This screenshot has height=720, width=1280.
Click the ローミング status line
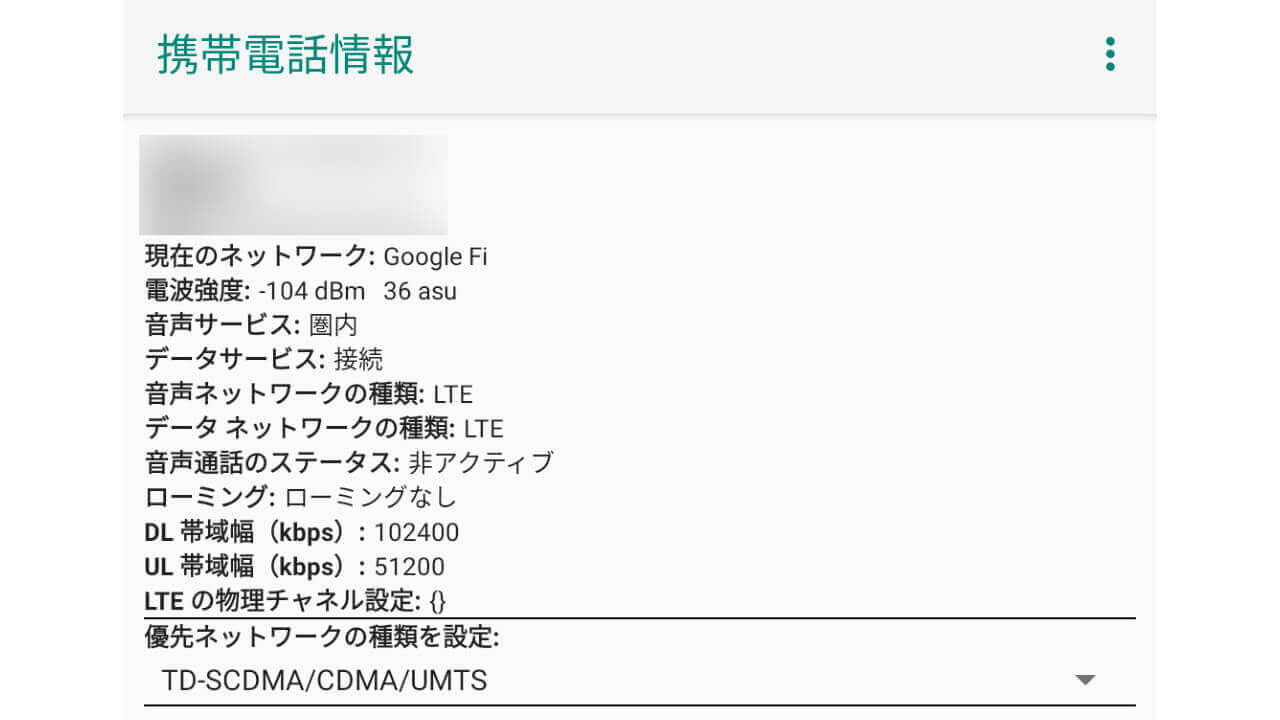pos(300,497)
